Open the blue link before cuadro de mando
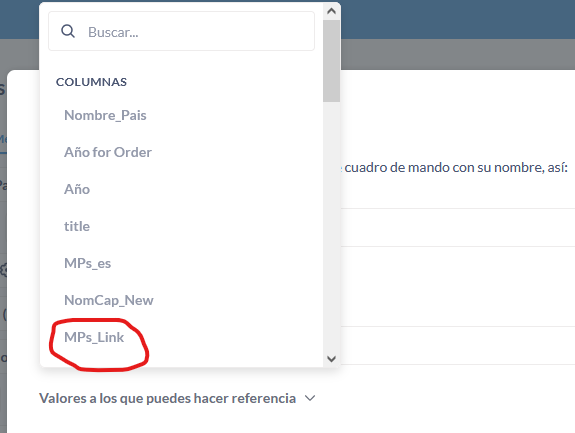 [x=341, y=168]
